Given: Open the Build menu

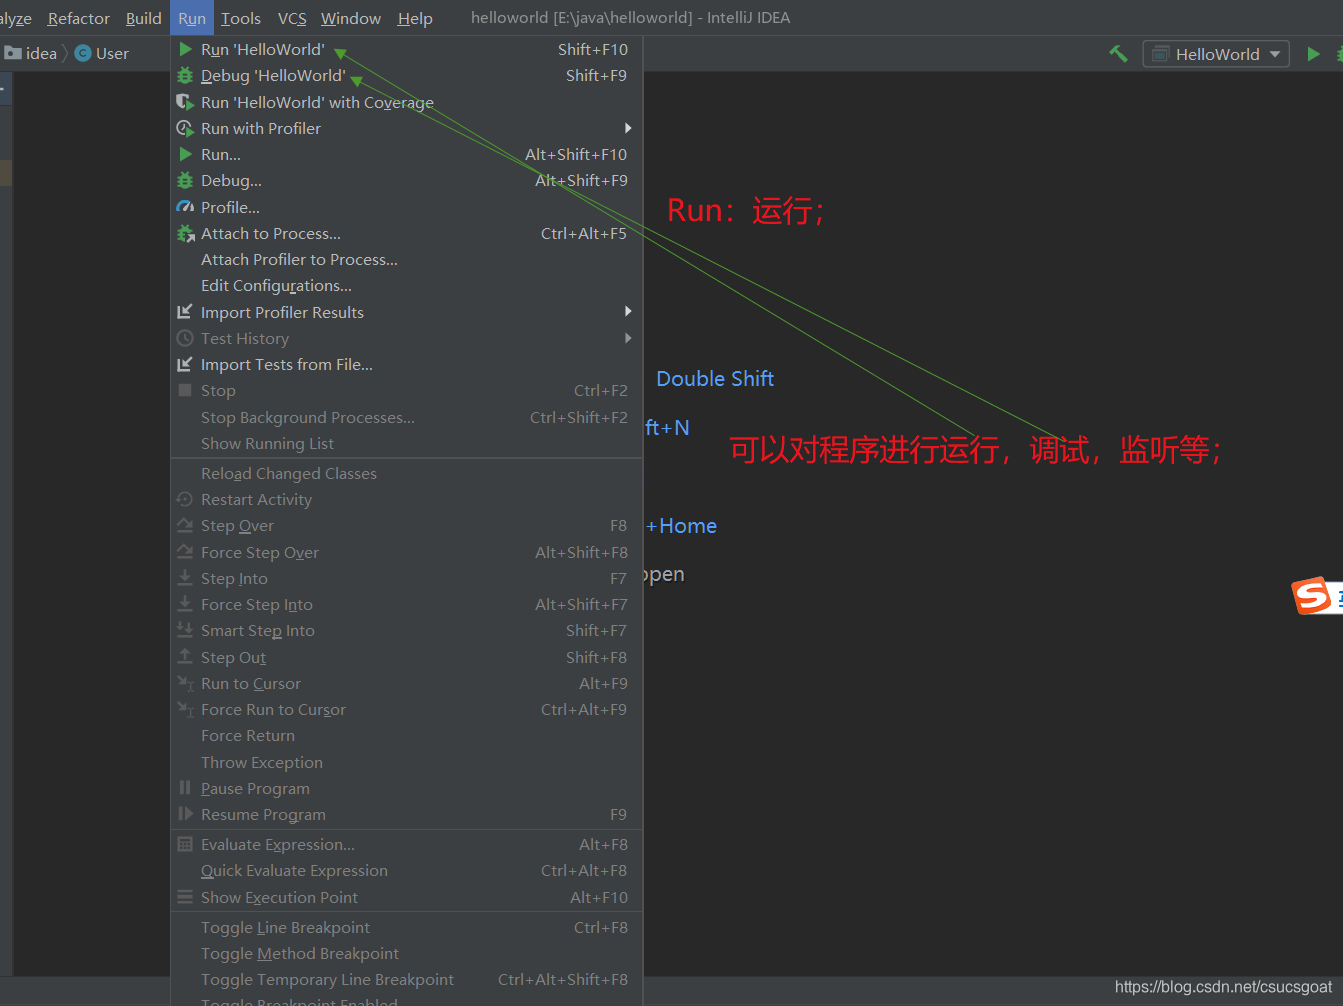Looking at the screenshot, I should pos(143,18).
